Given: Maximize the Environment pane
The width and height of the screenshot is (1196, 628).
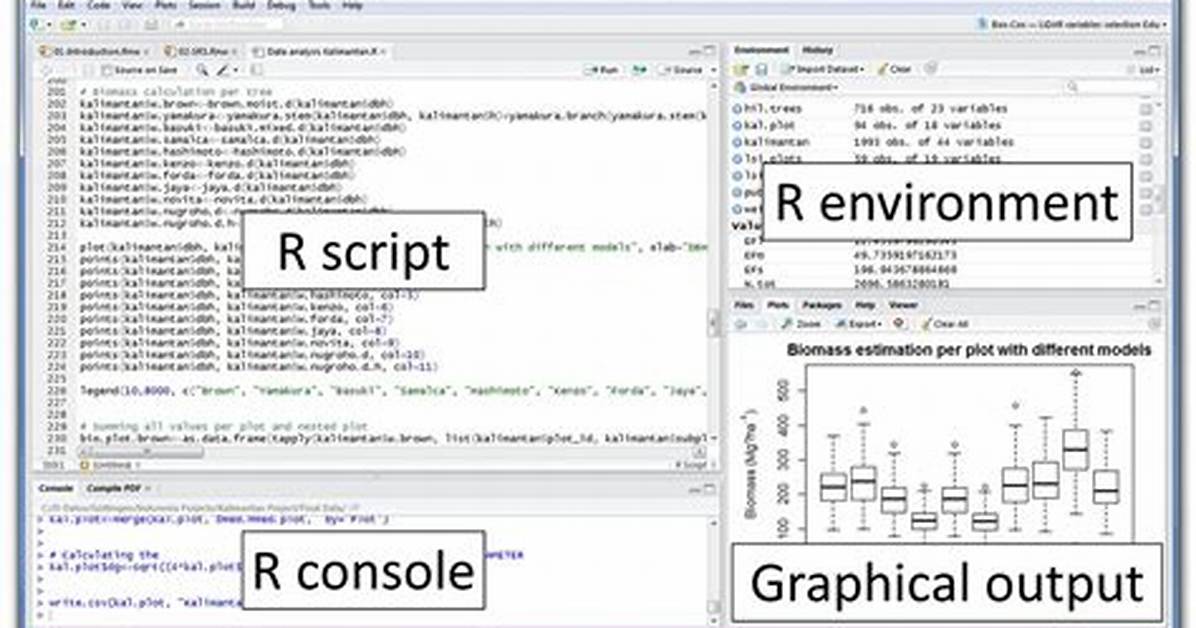Looking at the screenshot, I should tap(1155, 50).
